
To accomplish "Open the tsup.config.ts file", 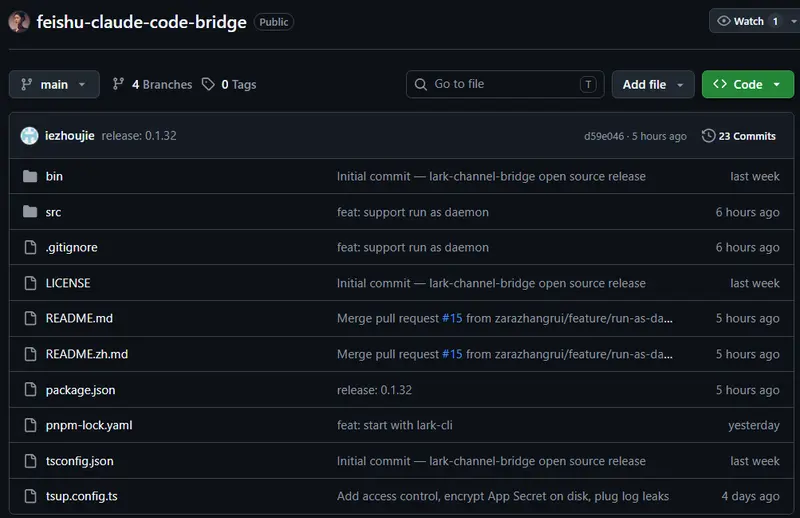I will (82, 496).
